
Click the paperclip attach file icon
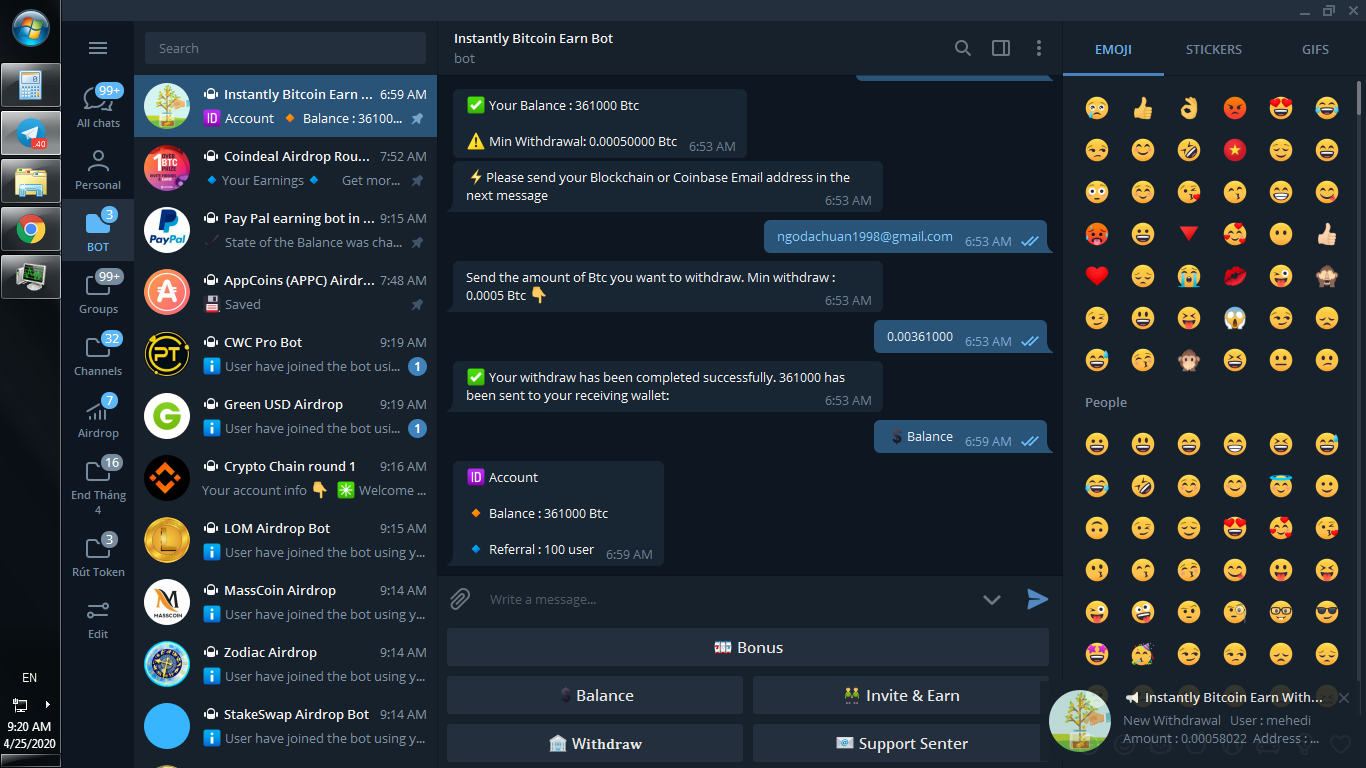tap(460, 599)
